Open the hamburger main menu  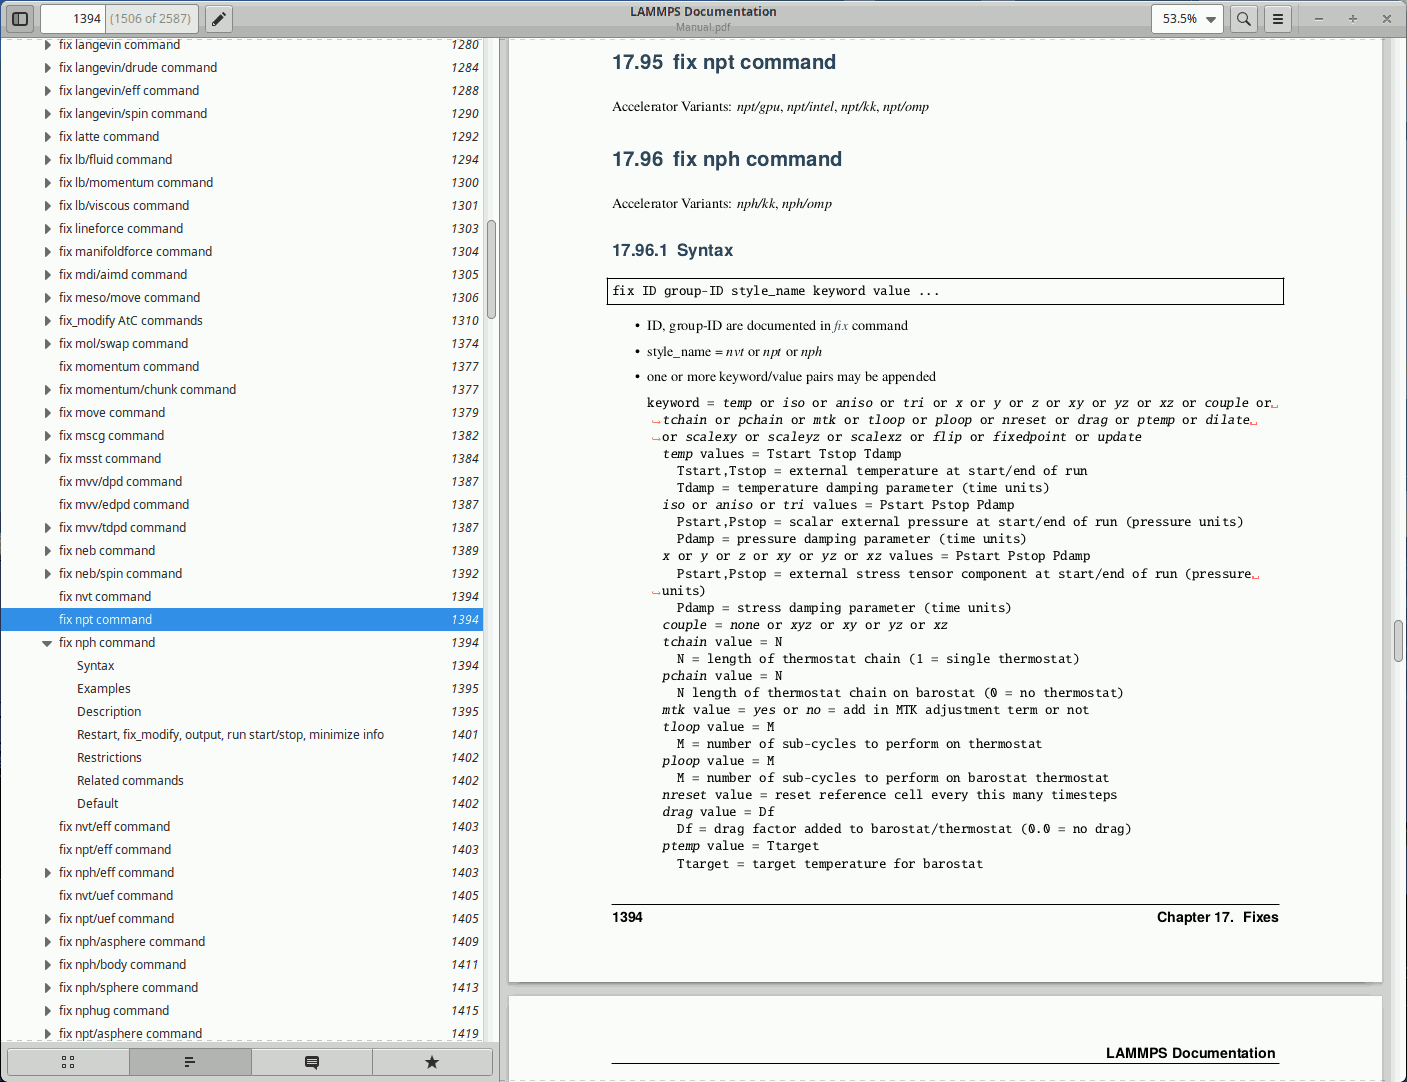pos(1277,19)
